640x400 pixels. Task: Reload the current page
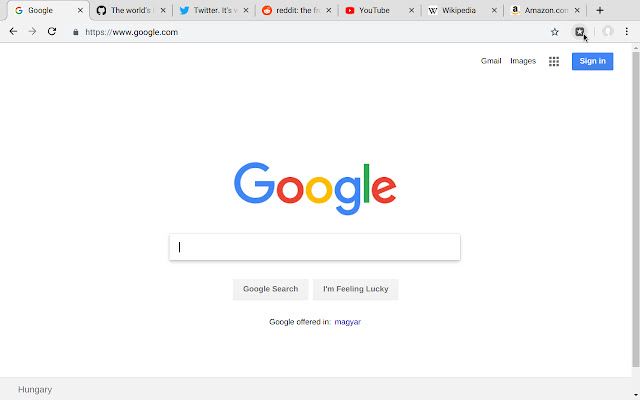52,31
